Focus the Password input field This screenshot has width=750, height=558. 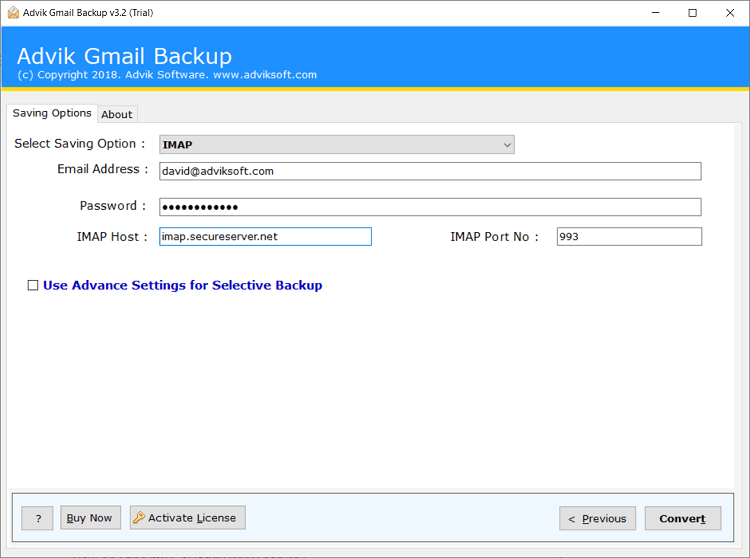(x=430, y=207)
